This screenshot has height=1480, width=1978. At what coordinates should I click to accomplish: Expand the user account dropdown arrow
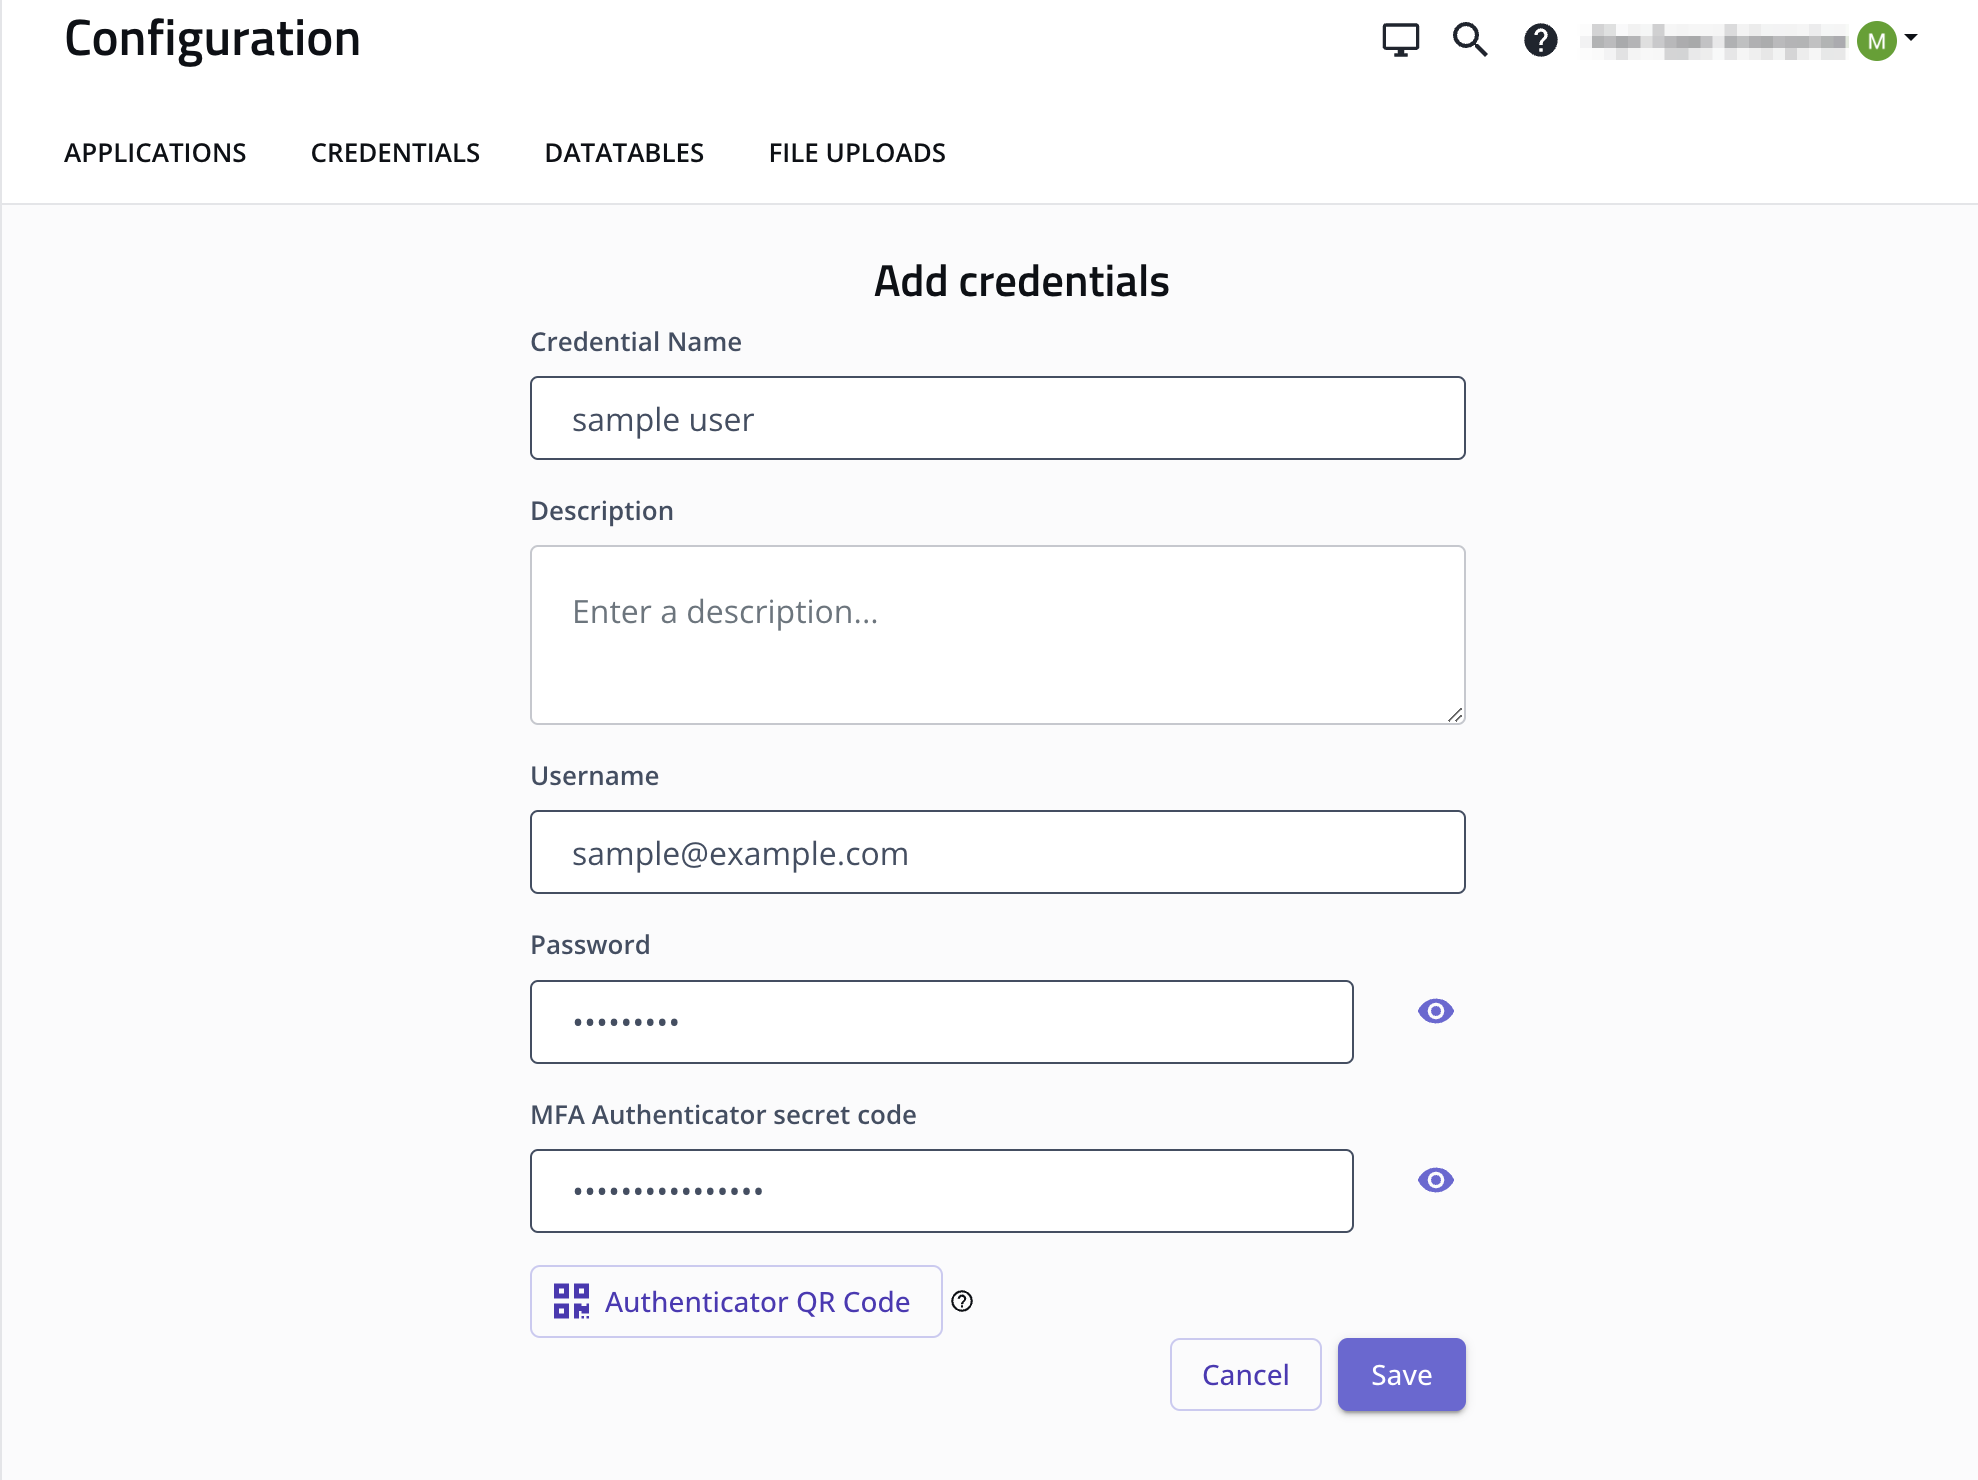tap(1911, 37)
